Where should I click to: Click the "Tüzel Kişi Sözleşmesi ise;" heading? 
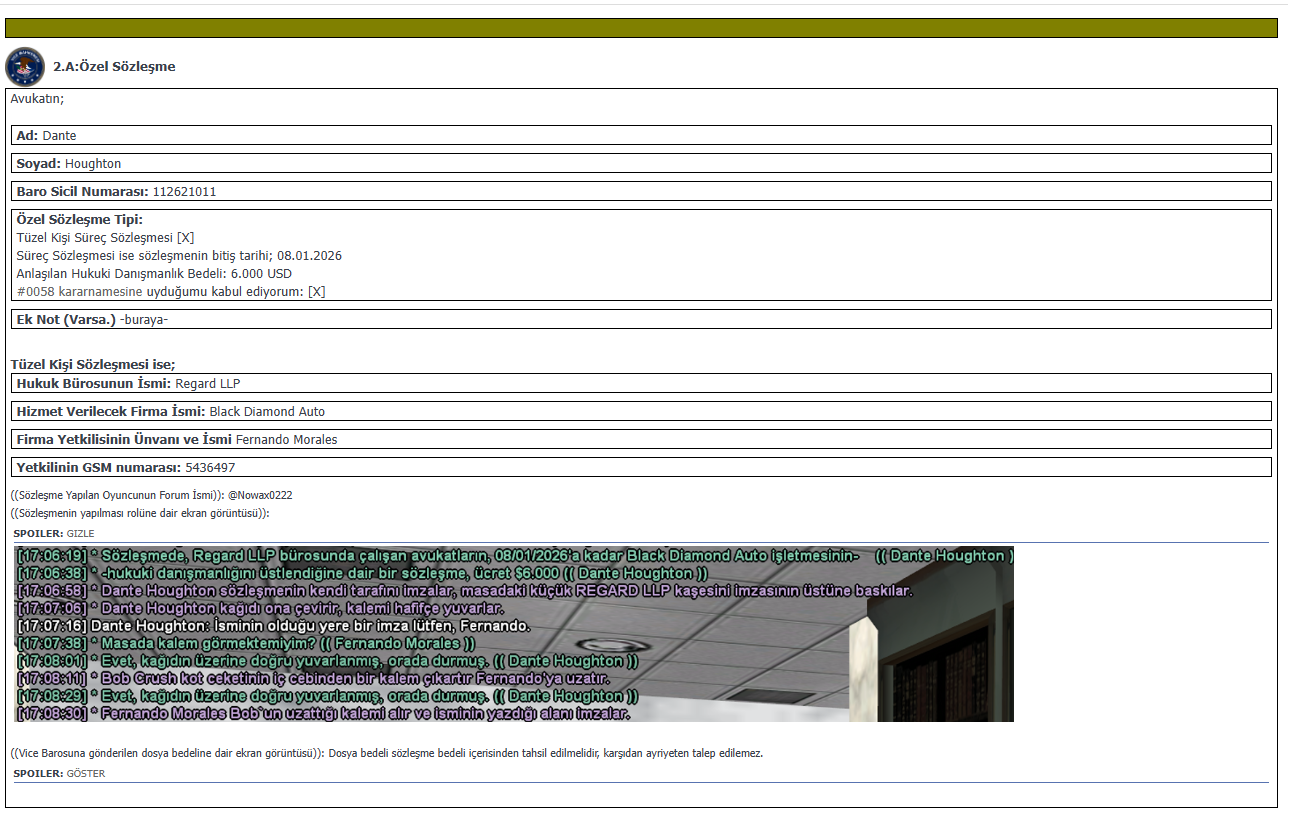pos(93,365)
